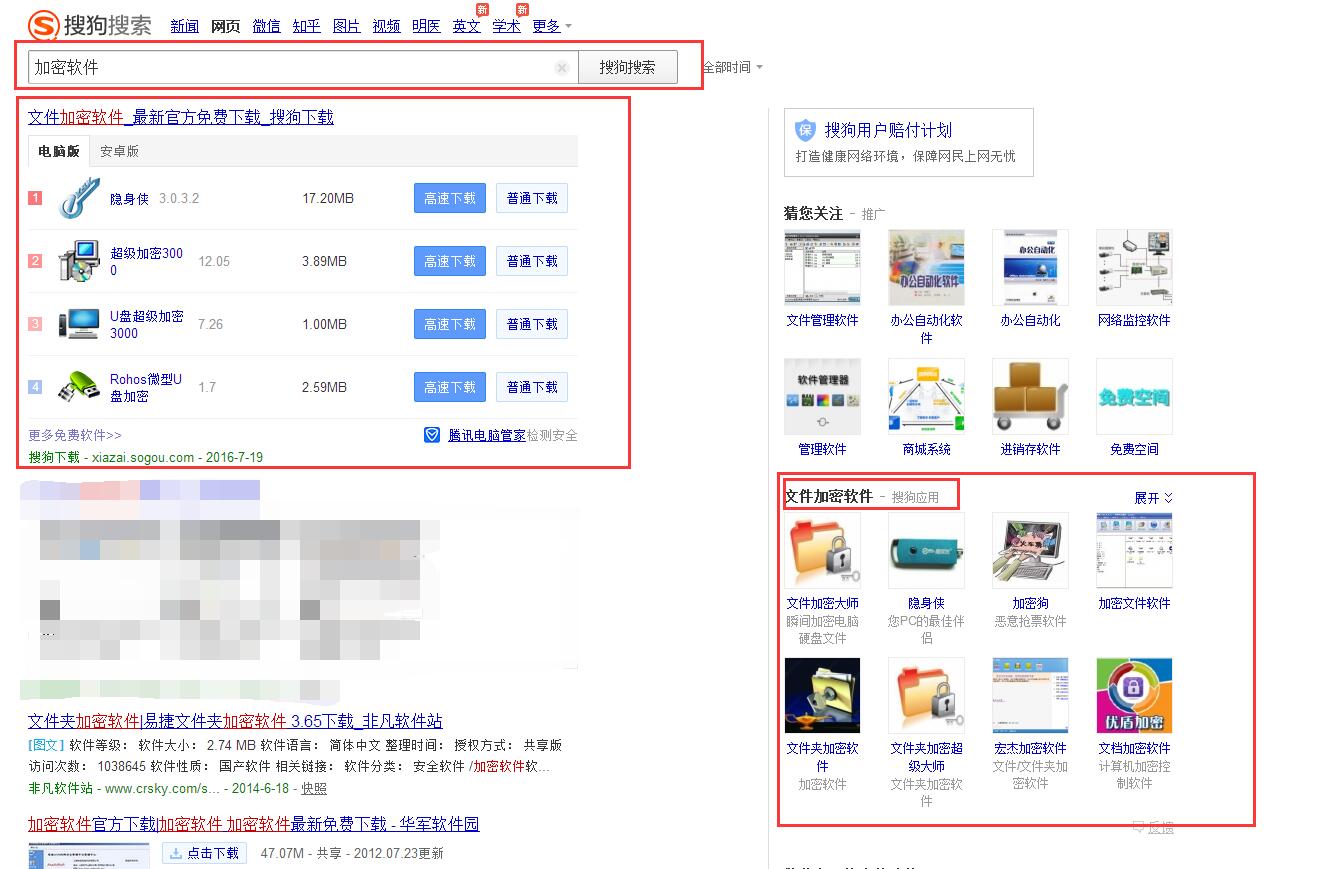Switch to the 英文 search tab
Screen dimensions: 1332x869
click(466, 26)
